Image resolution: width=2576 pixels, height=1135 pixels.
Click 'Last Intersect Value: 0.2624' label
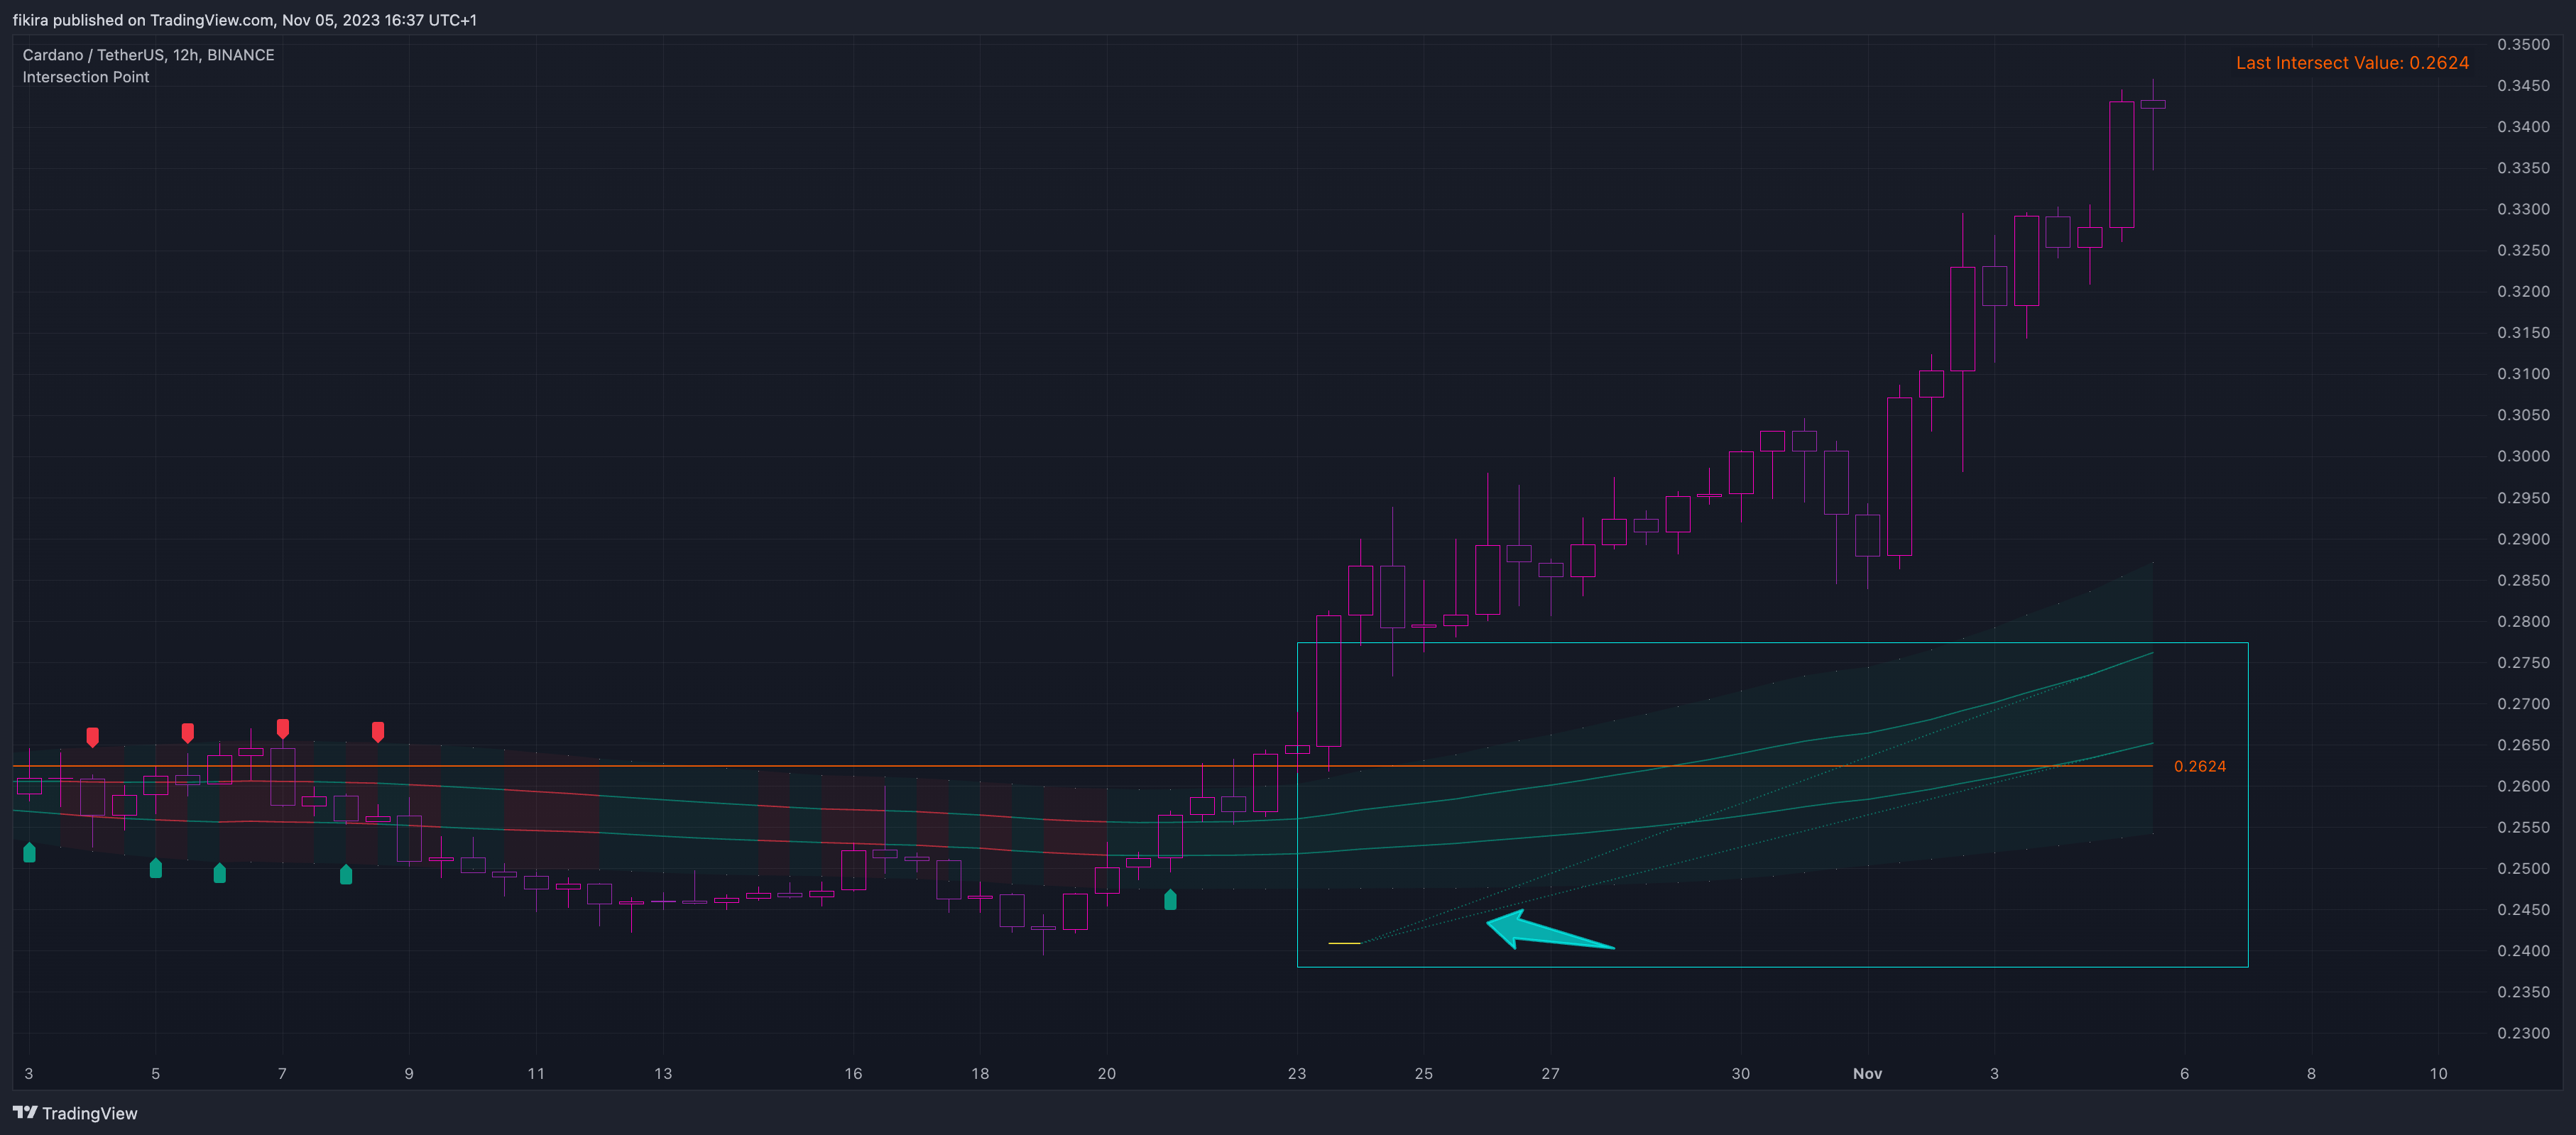2352,63
